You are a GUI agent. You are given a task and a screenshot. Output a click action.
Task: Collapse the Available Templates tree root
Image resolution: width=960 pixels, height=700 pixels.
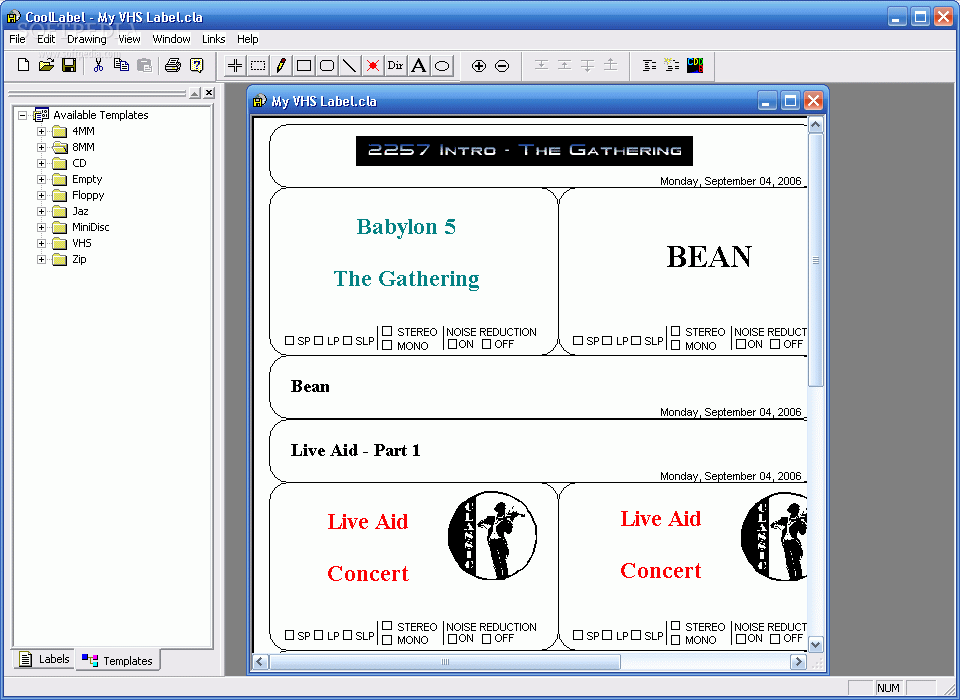click(x=23, y=115)
